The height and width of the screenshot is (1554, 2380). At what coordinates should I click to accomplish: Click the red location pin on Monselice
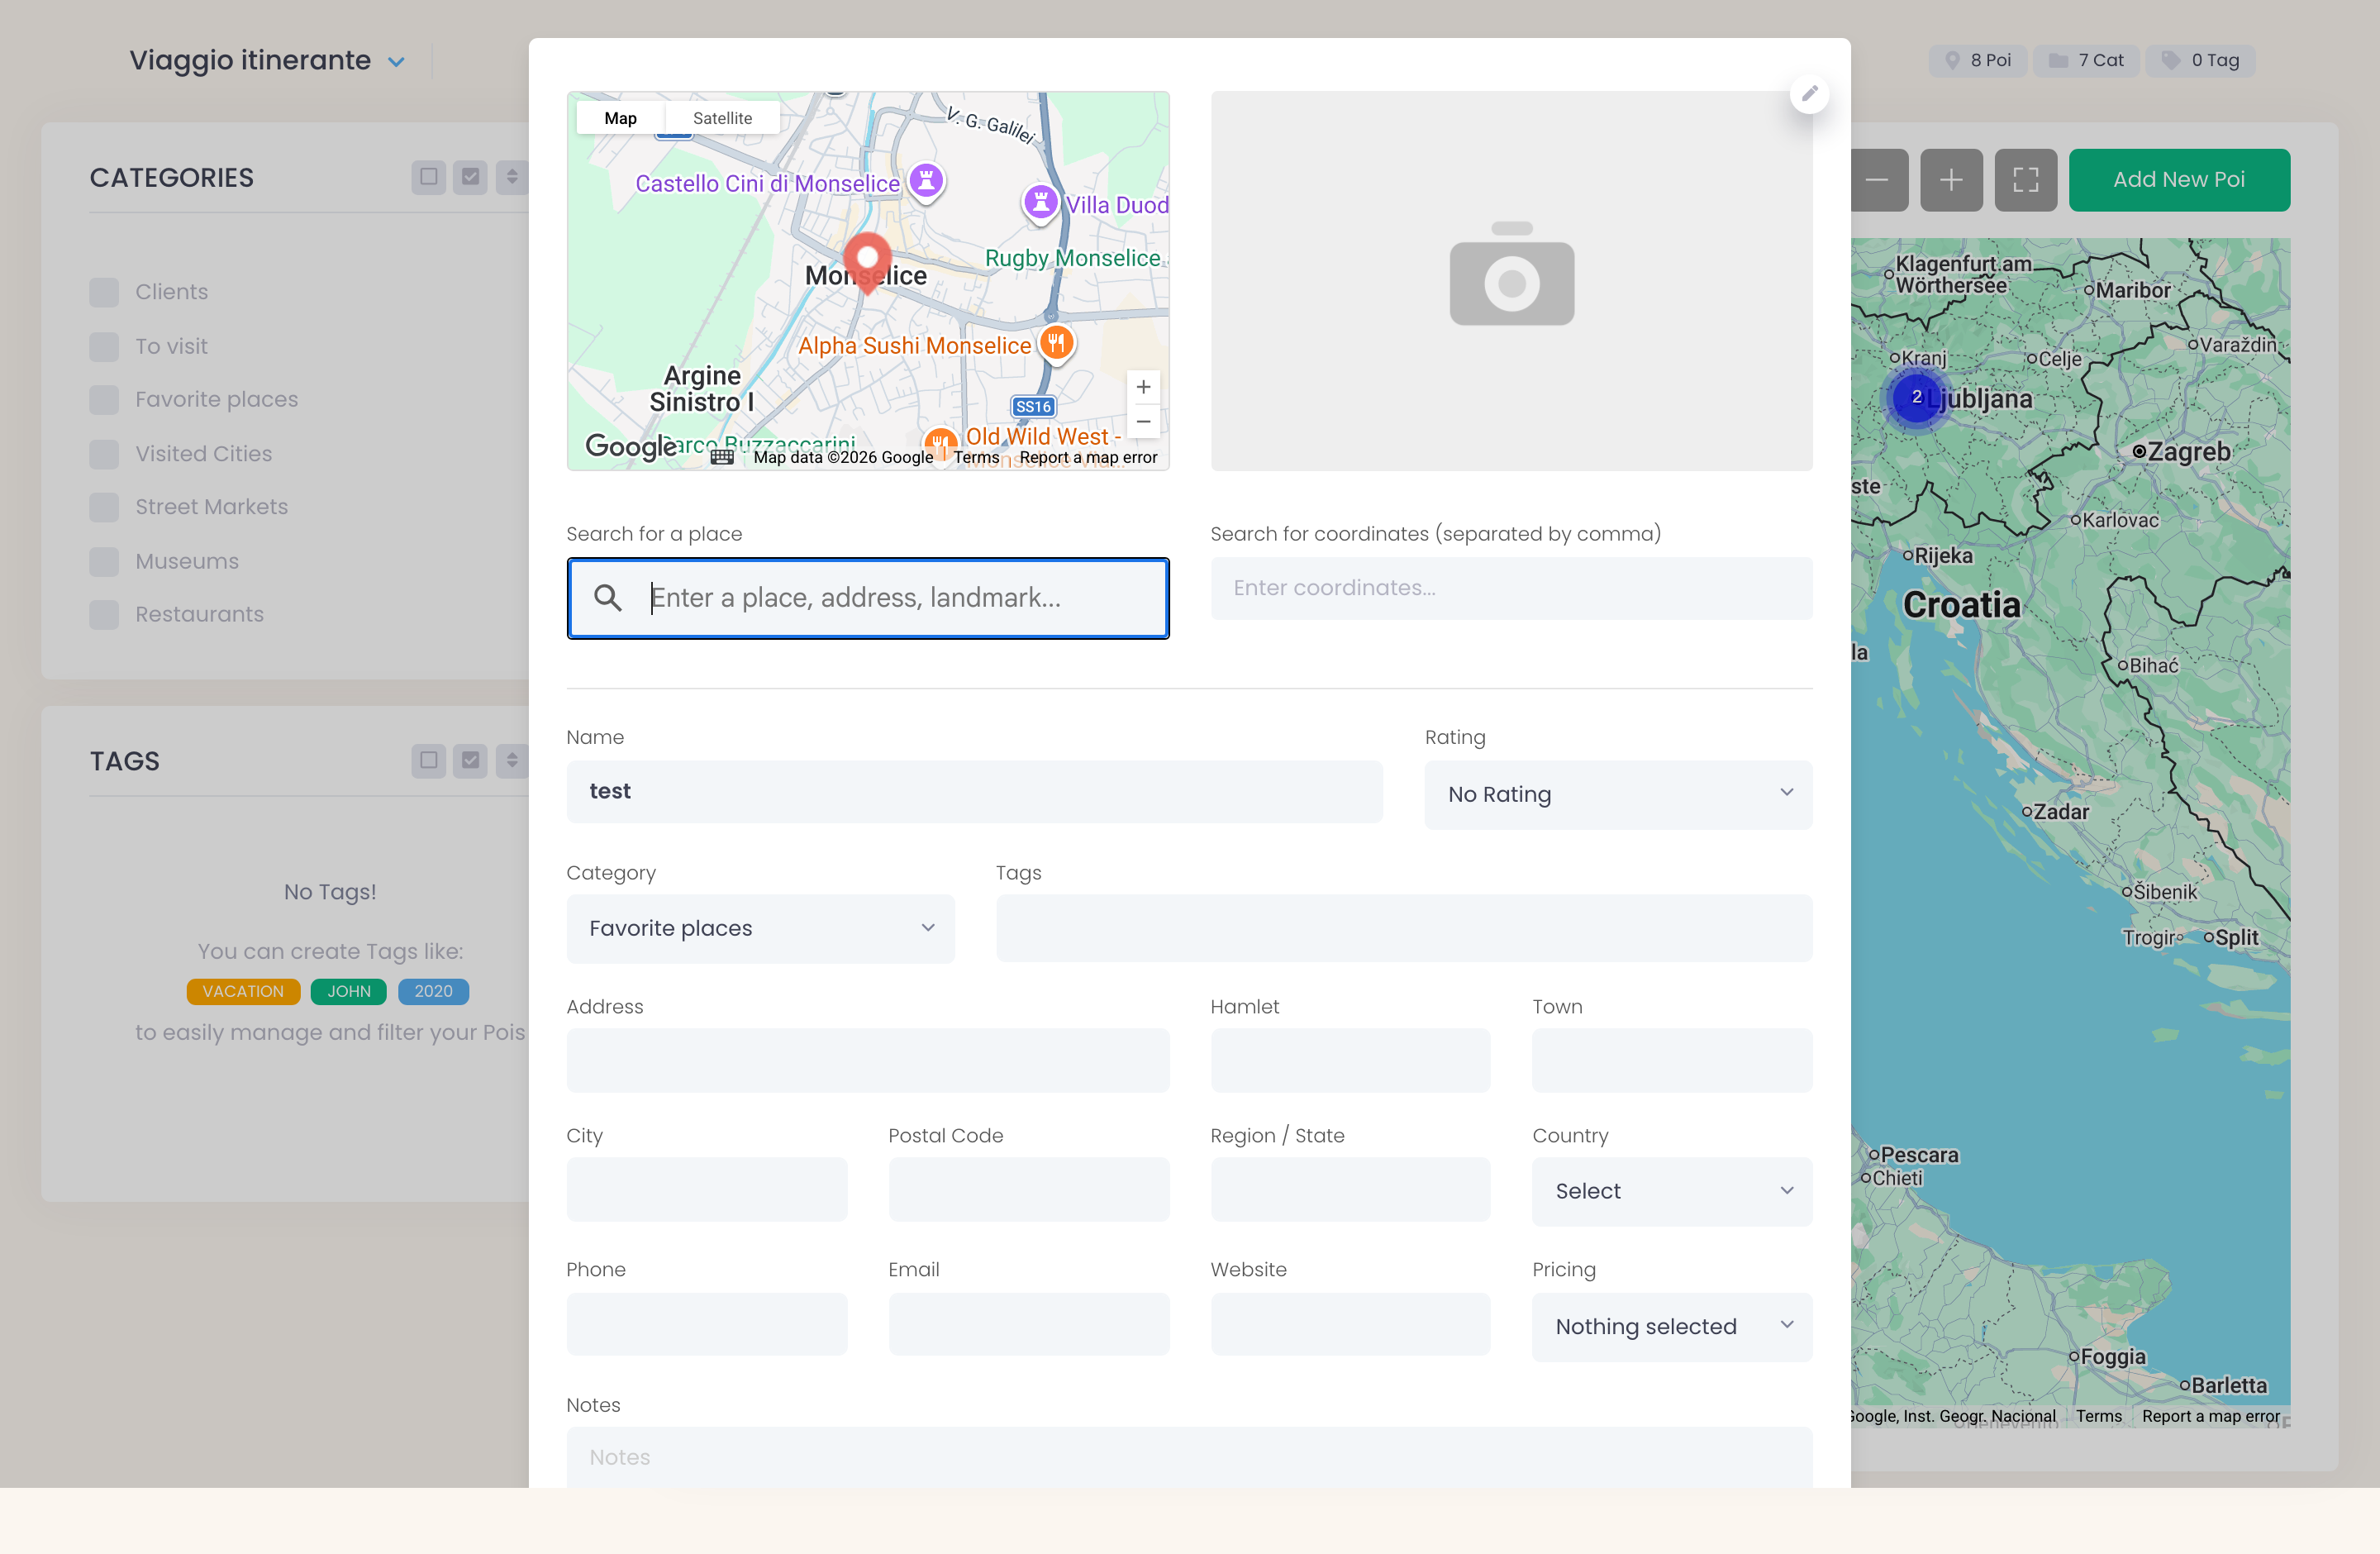tap(867, 262)
